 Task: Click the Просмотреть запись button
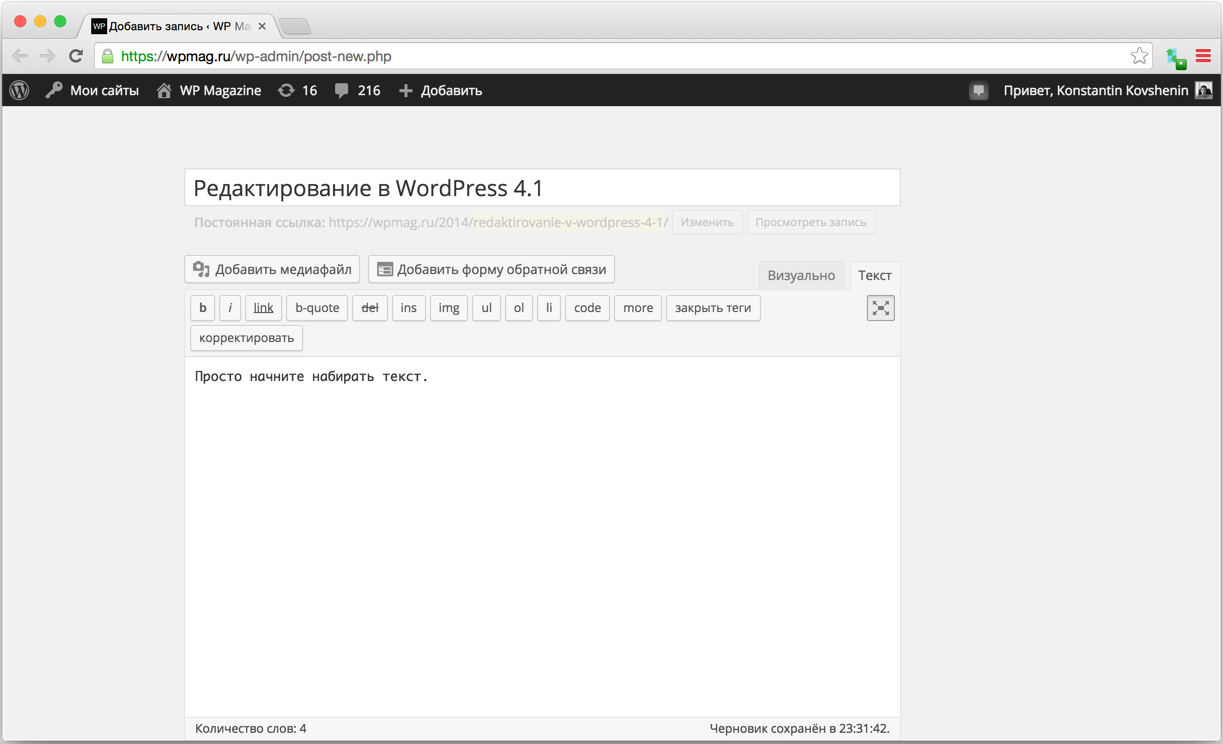point(811,222)
